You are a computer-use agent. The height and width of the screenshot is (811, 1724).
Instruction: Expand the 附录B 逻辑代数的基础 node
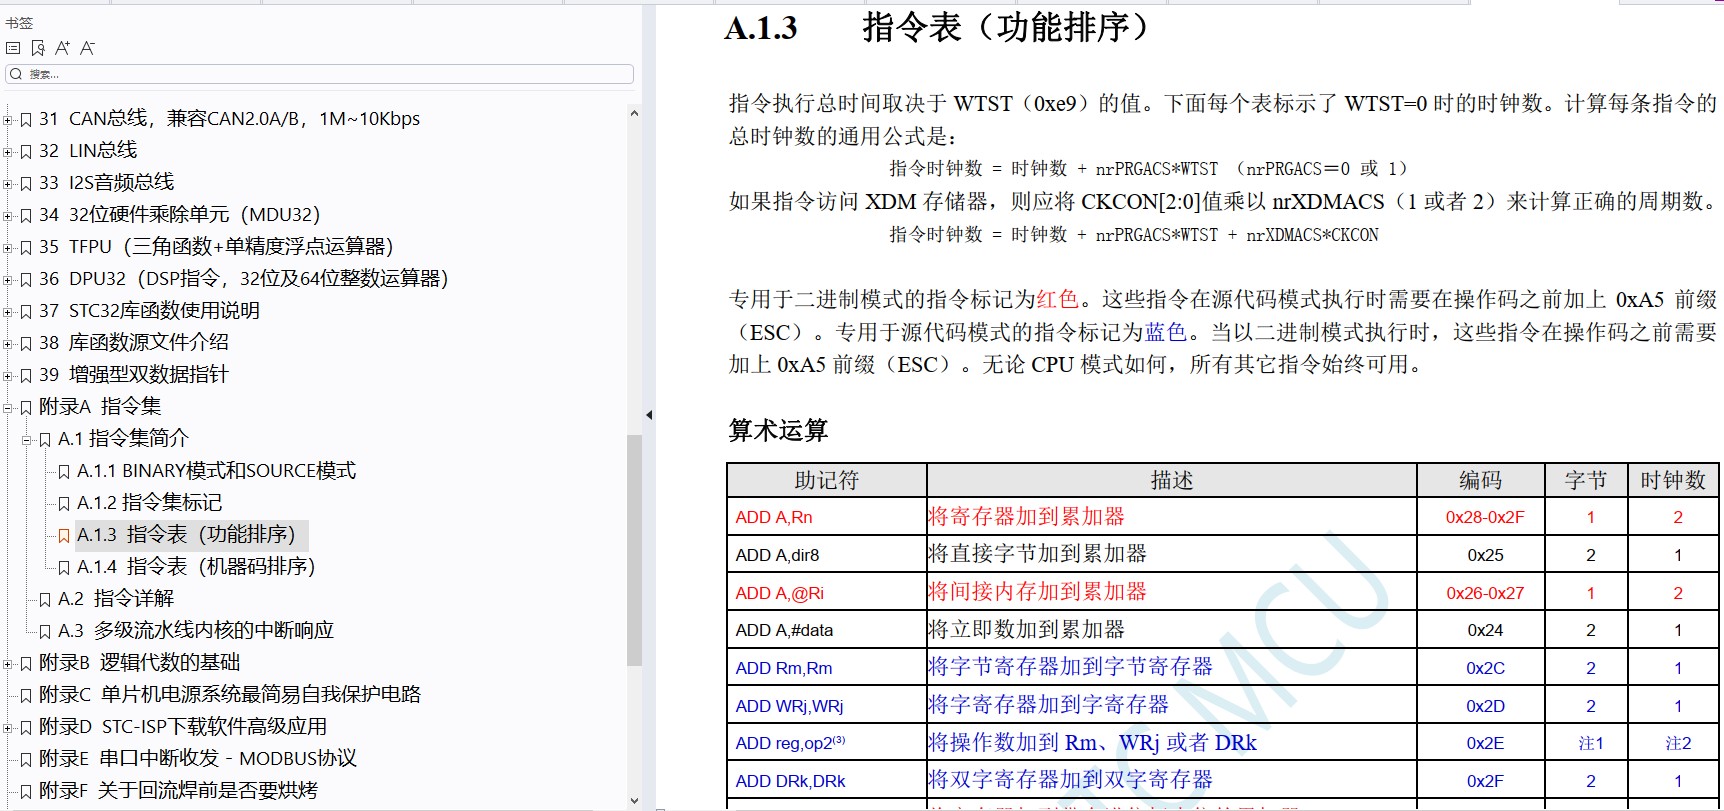(x=8, y=664)
